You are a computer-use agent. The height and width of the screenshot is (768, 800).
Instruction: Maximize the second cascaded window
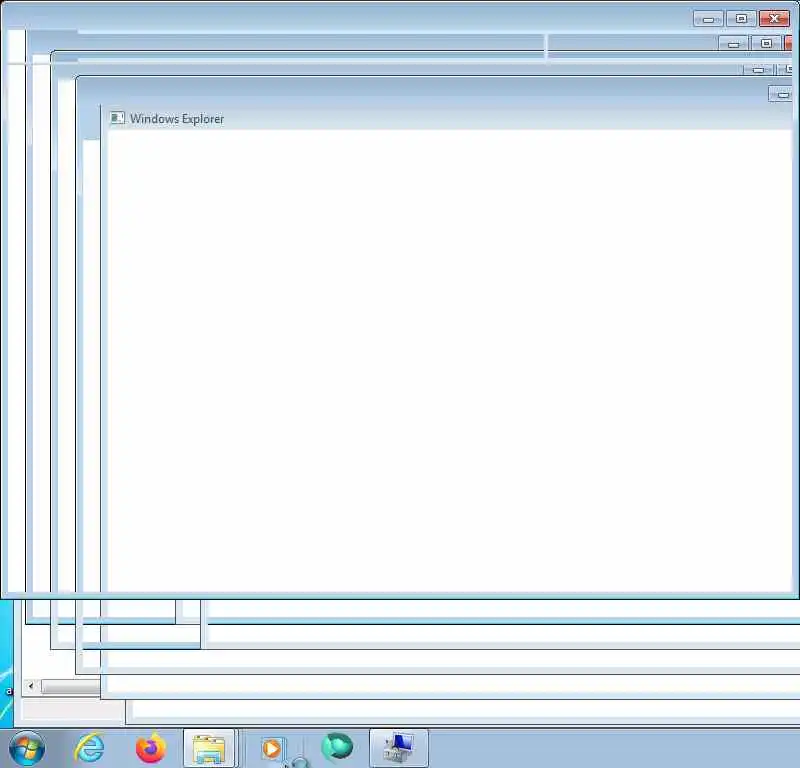click(766, 43)
